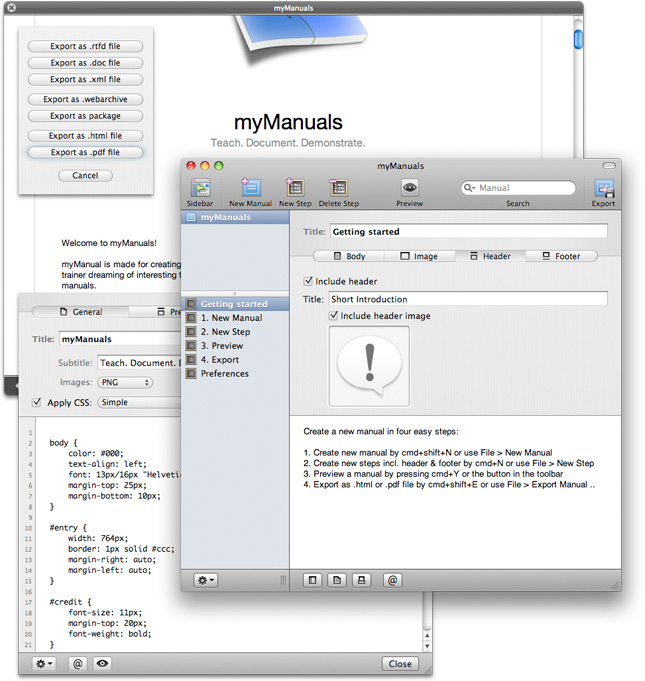Click Export as .xml file
645x681 pixels.
[85, 79]
